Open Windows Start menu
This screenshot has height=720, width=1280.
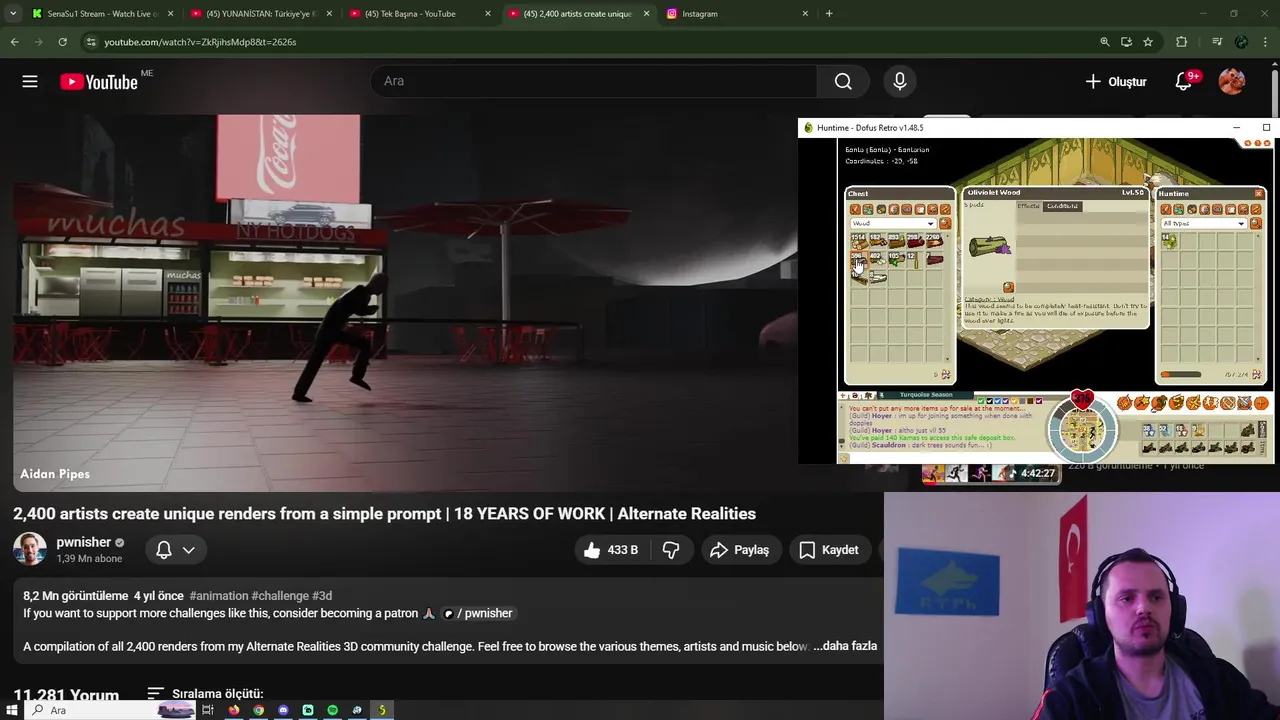pos(12,710)
